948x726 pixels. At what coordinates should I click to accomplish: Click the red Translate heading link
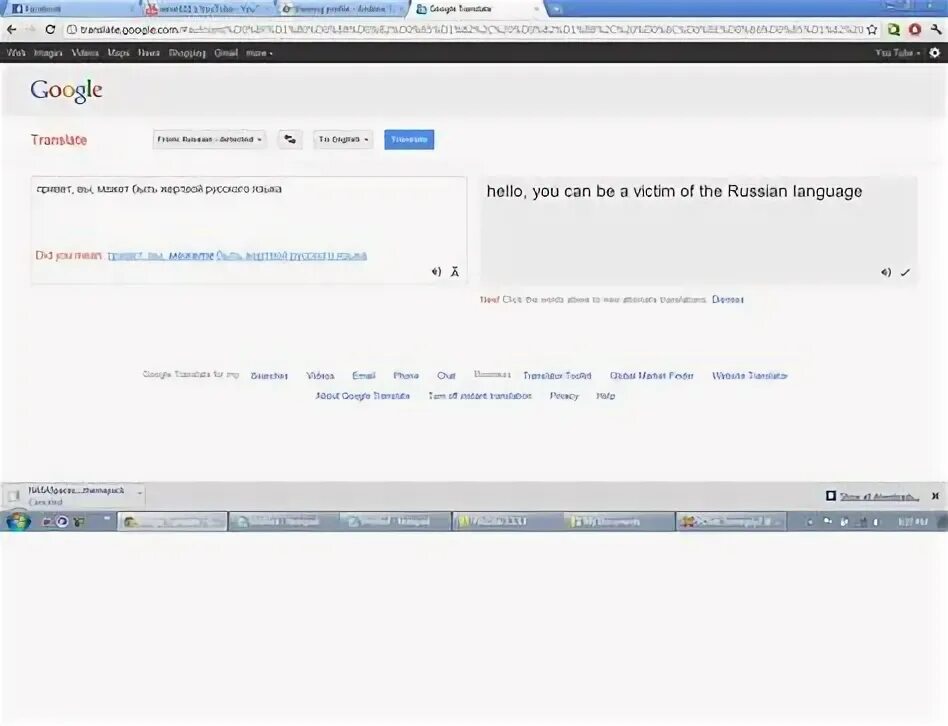[59, 140]
